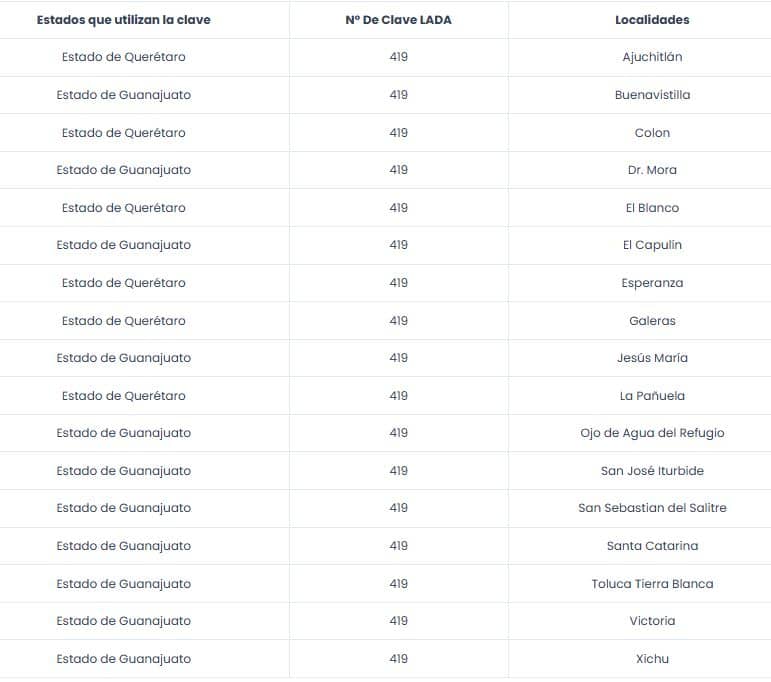Click on Dr. Mora in the table

click(652, 170)
